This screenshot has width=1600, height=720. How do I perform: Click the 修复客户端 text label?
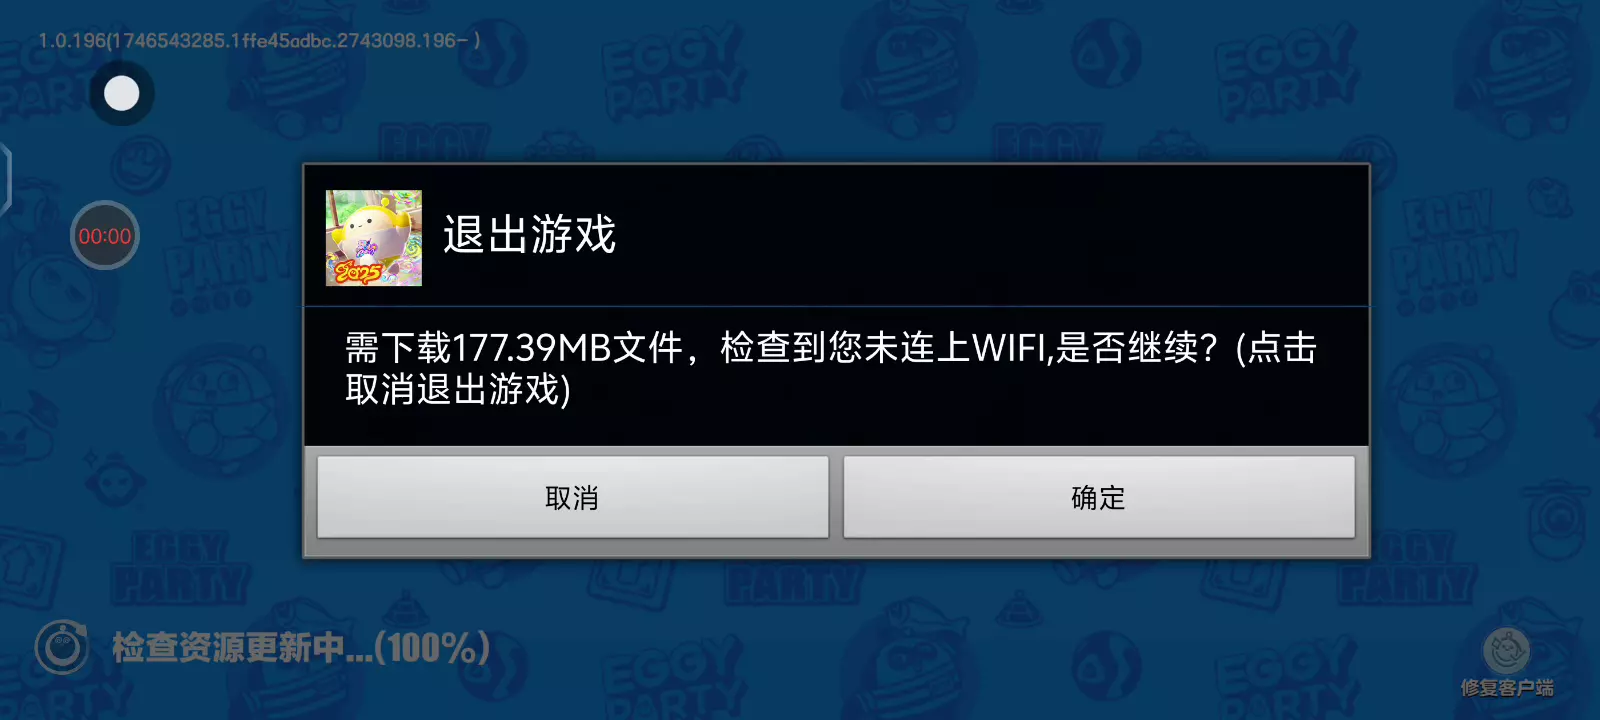pos(1507,688)
